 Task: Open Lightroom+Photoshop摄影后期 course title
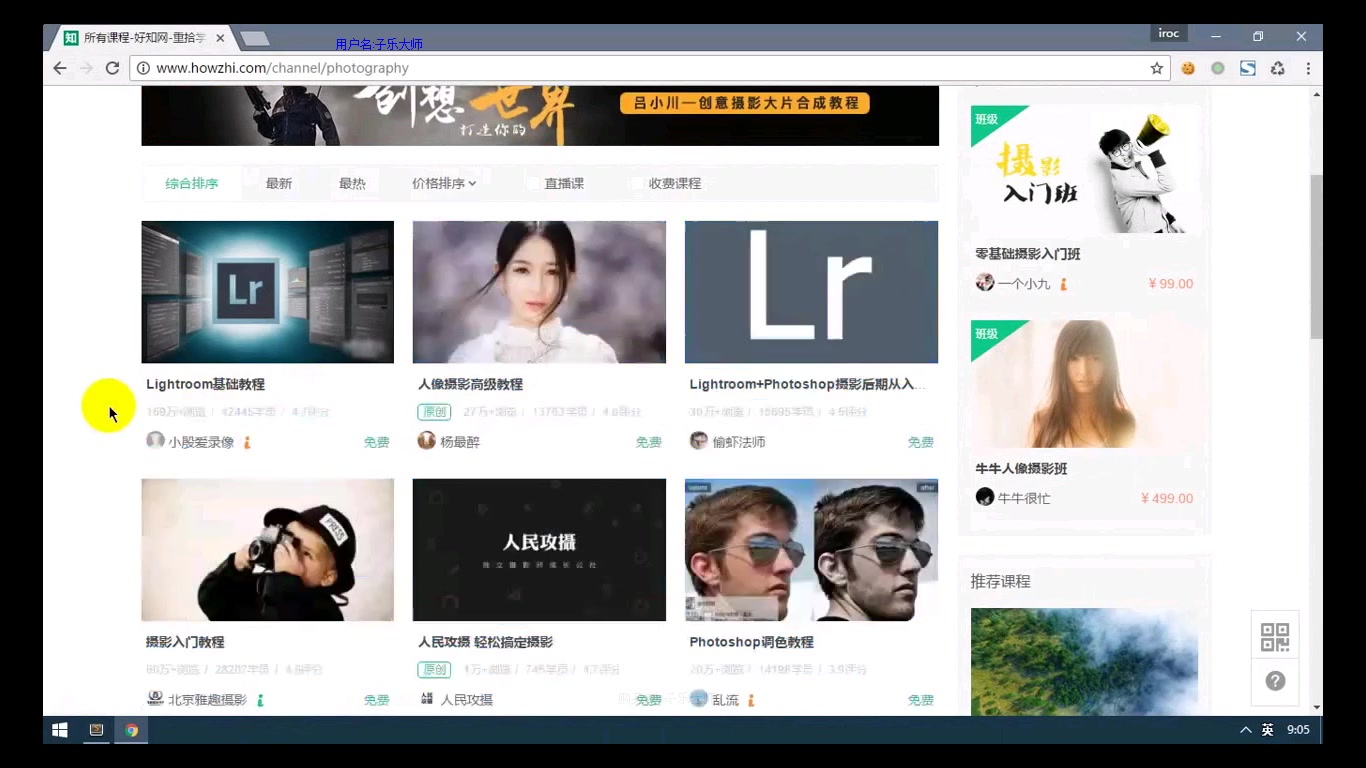tap(807, 384)
